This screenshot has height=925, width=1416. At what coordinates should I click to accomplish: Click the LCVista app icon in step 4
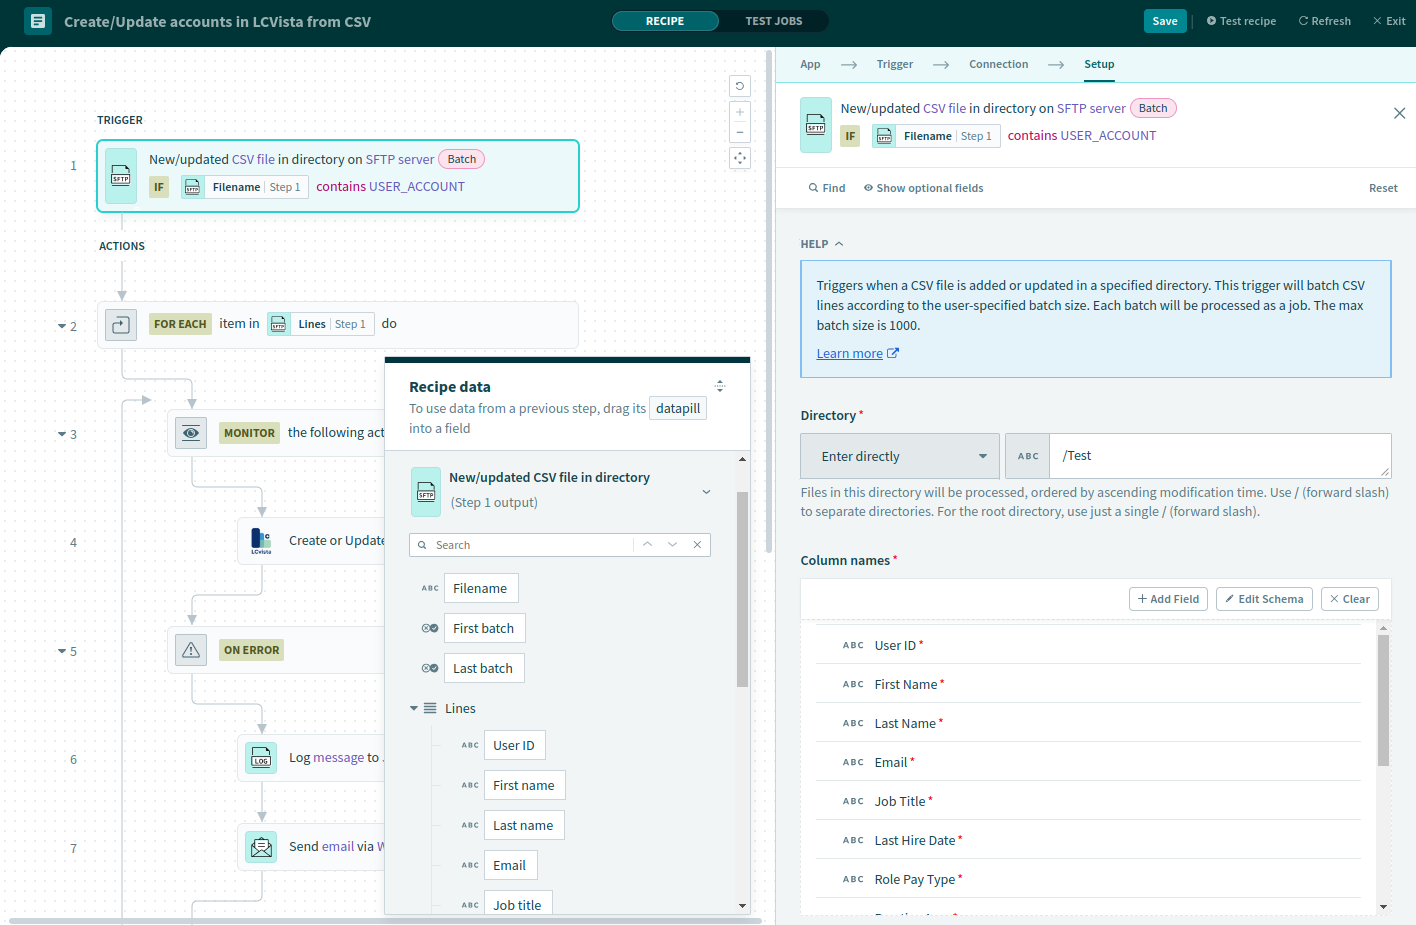261,541
